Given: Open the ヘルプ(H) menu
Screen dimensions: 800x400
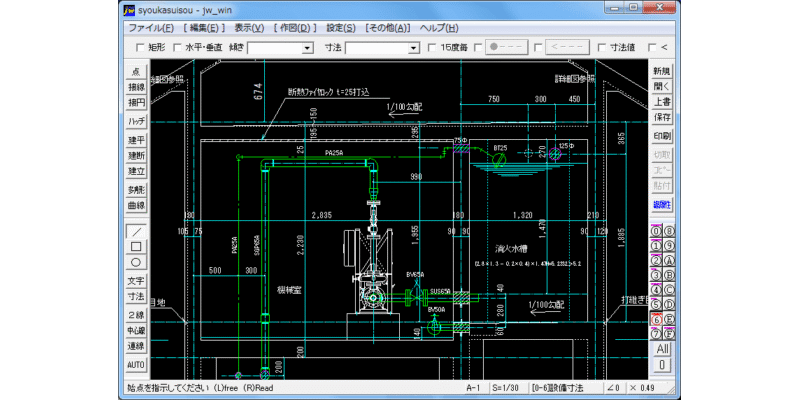Looking at the screenshot, I should 438,28.
